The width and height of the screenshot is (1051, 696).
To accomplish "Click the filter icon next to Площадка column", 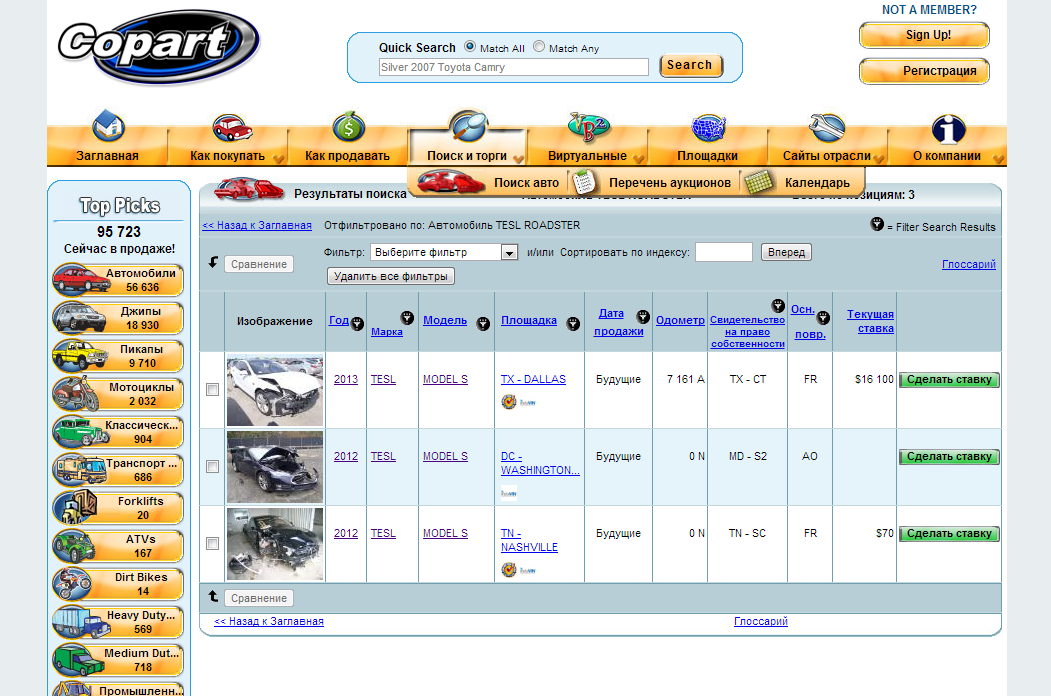I will click(x=573, y=324).
